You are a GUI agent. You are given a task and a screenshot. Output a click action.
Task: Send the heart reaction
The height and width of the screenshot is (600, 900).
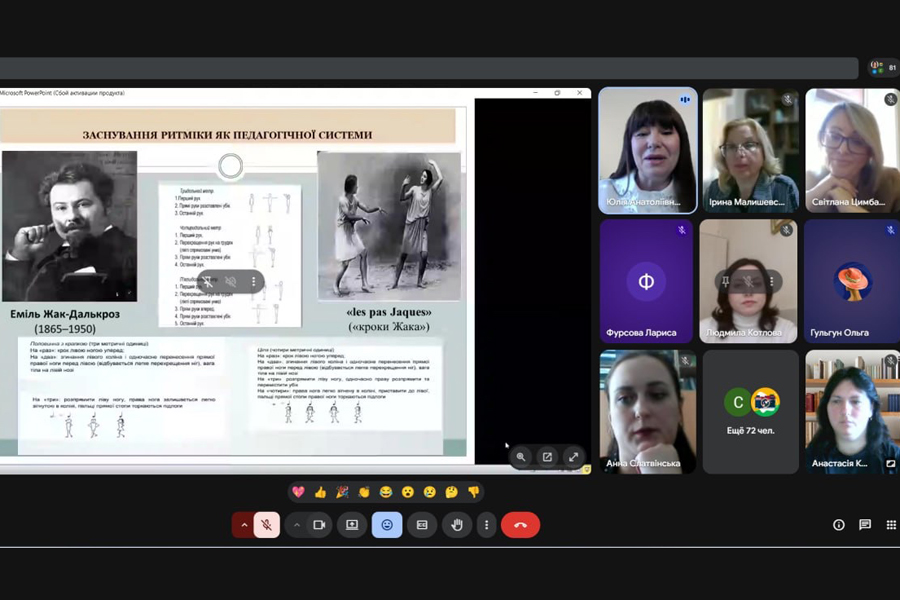click(298, 492)
